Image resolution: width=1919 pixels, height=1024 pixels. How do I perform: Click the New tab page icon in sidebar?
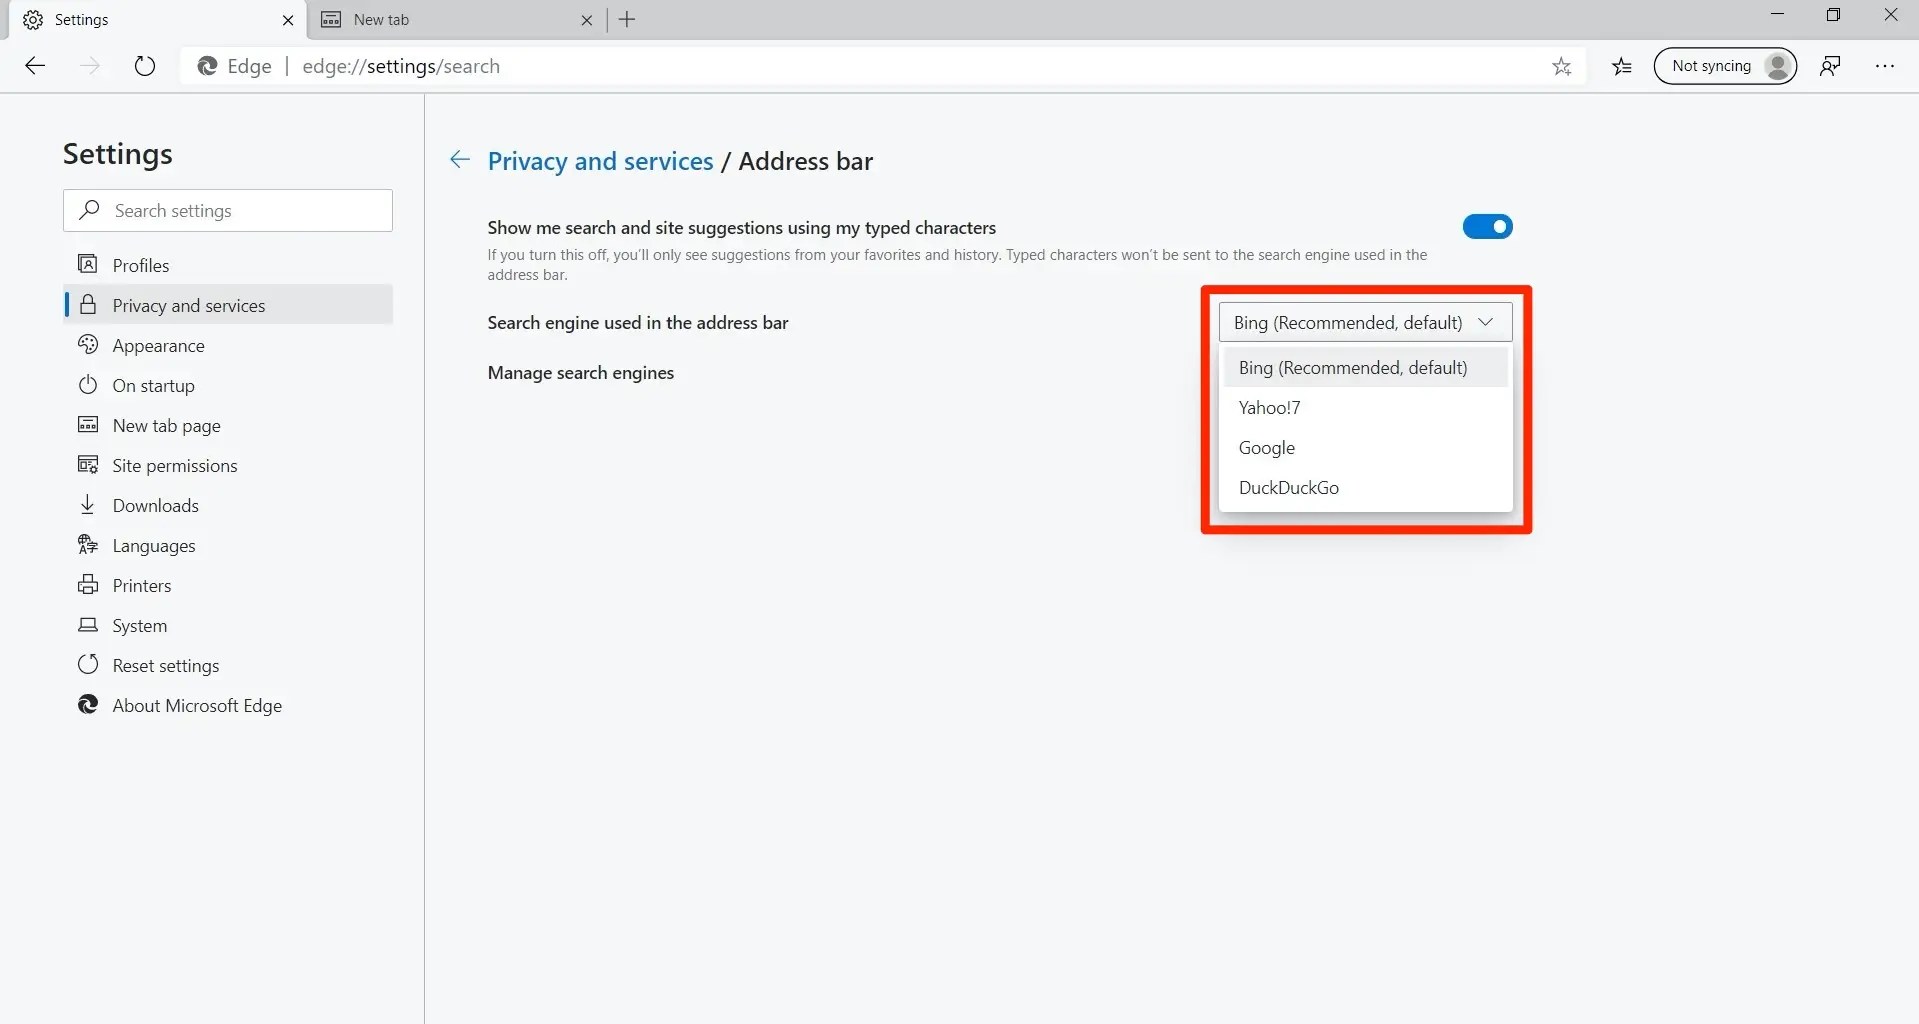click(x=88, y=424)
